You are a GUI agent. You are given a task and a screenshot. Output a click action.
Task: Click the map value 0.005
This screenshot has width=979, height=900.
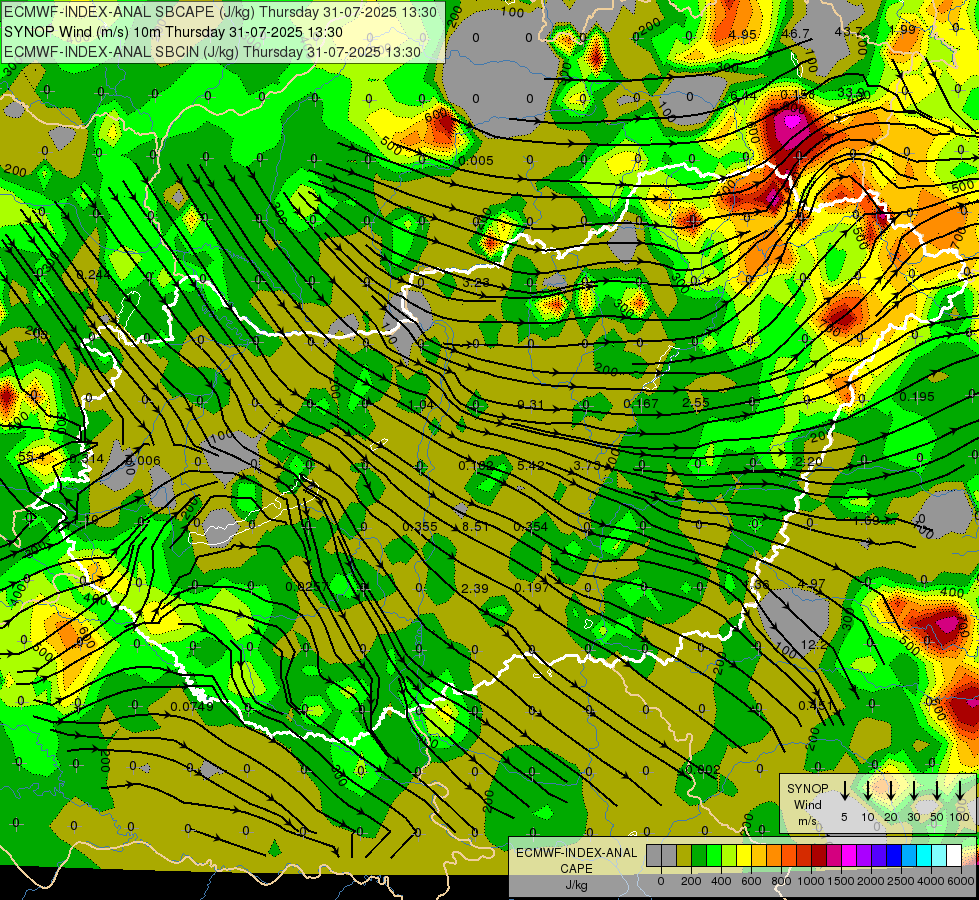tap(476, 161)
